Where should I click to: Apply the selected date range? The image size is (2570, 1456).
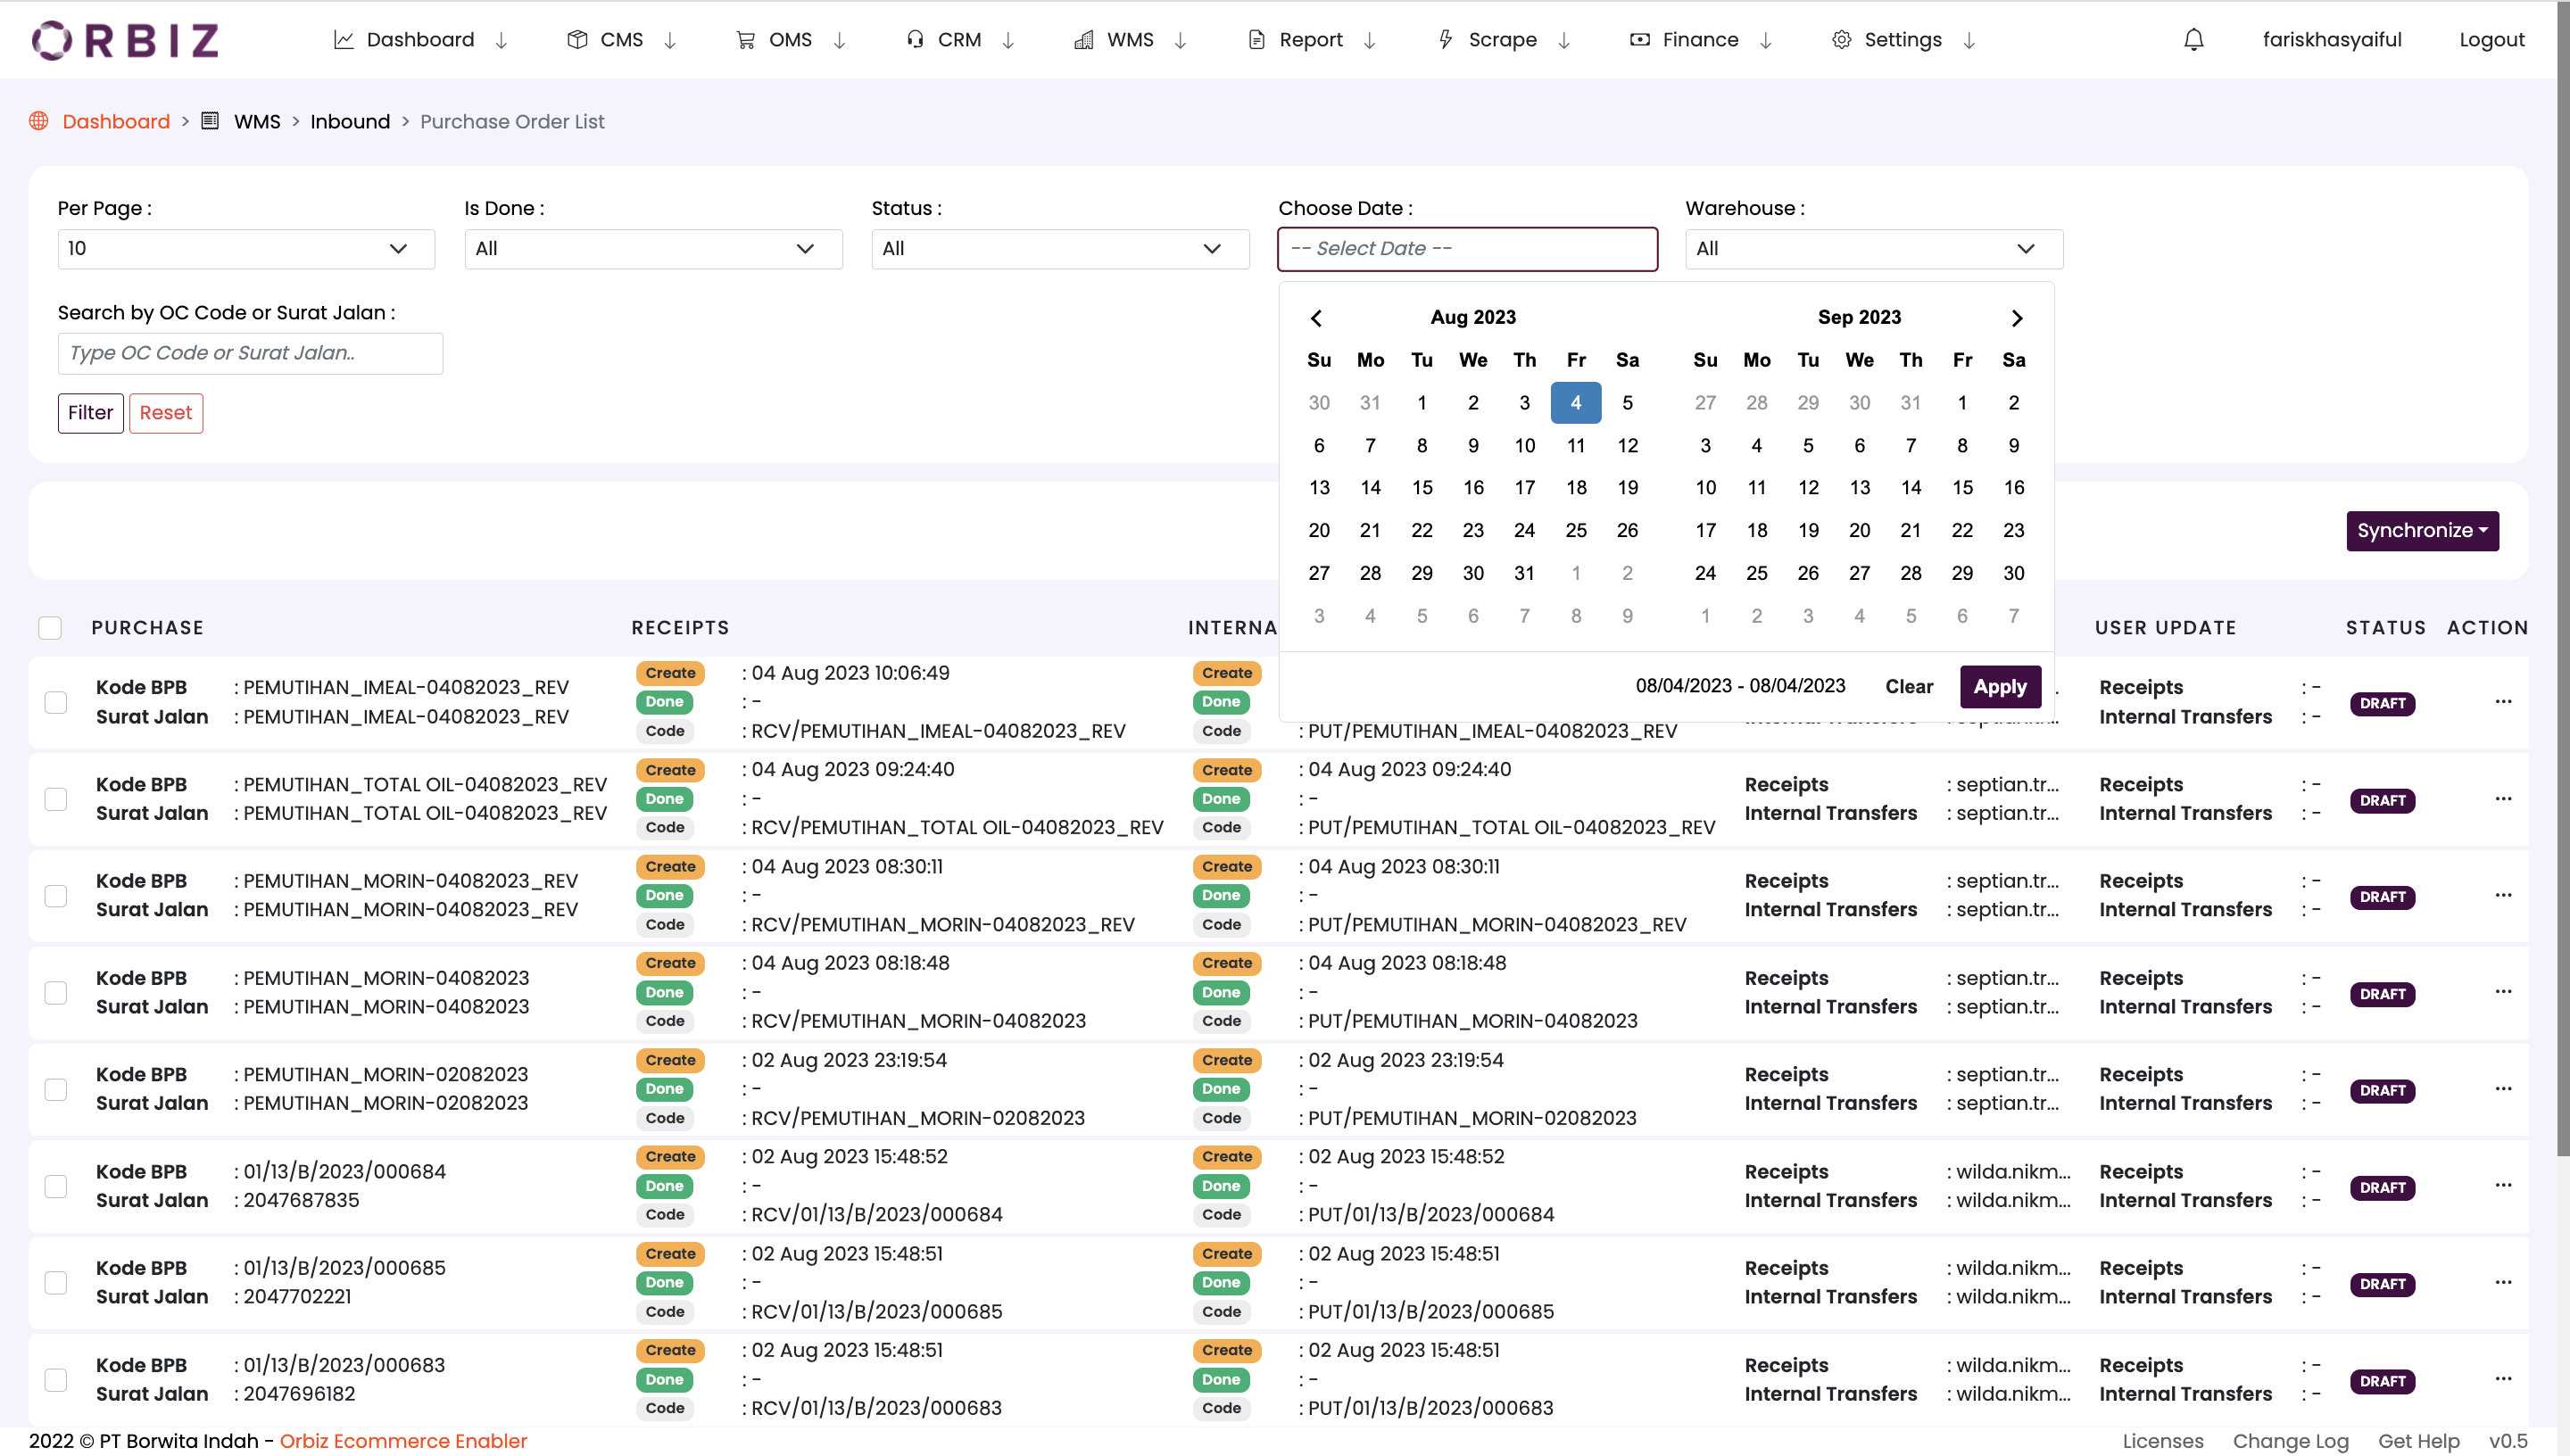[x=2000, y=687]
